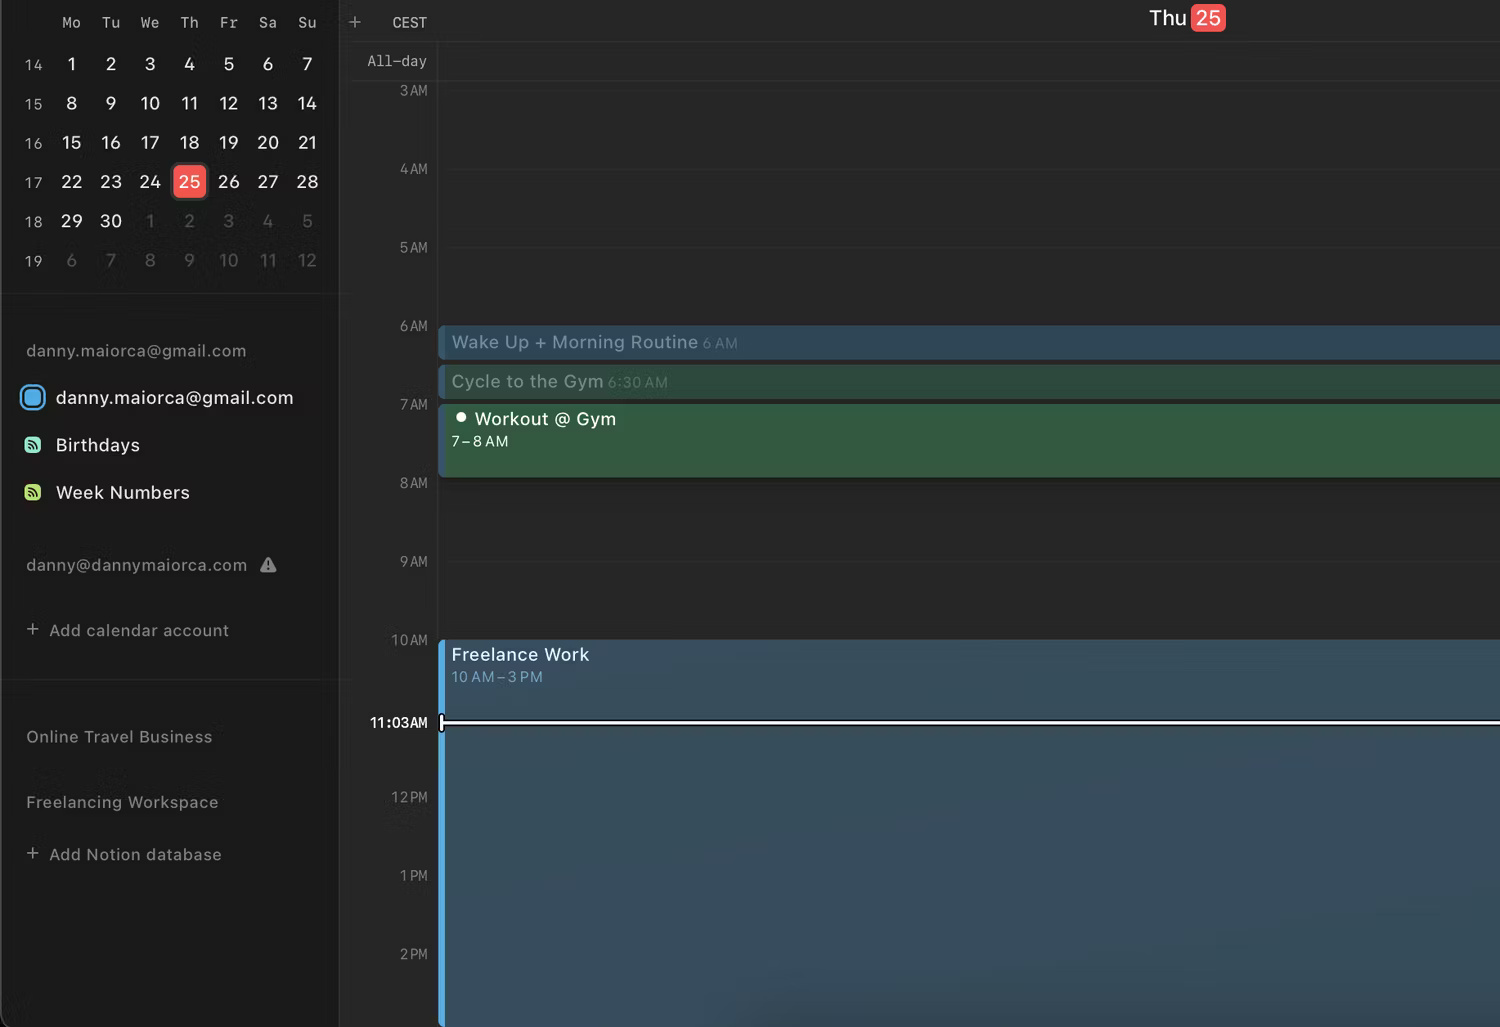1500x1027 pixels.
Task: Select today's date 25 in the mini calendar
Action: (x=189, y=181)
